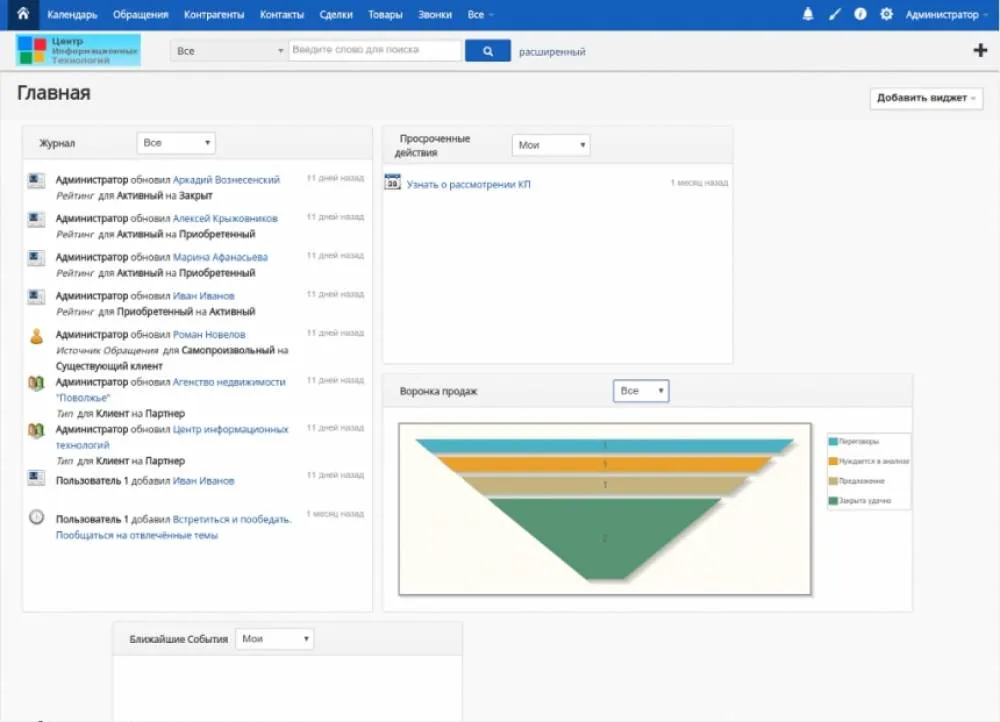Click расширенный advanced search link

click(552, 52)
